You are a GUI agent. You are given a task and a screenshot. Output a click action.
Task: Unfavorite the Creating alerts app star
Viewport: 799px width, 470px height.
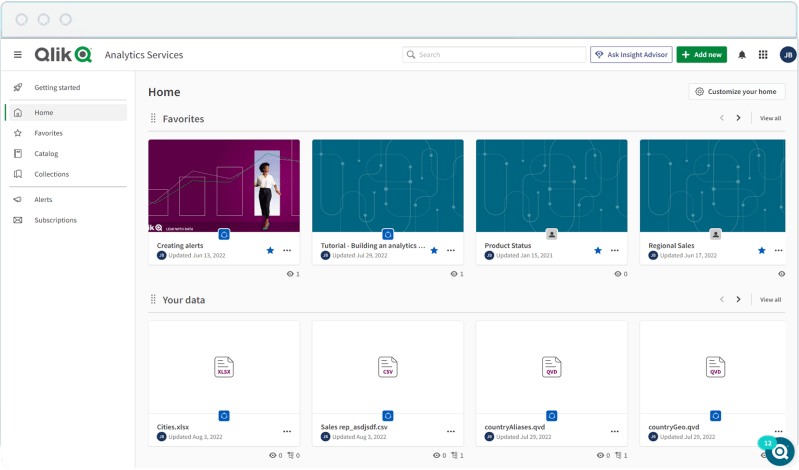pos(270,250)
